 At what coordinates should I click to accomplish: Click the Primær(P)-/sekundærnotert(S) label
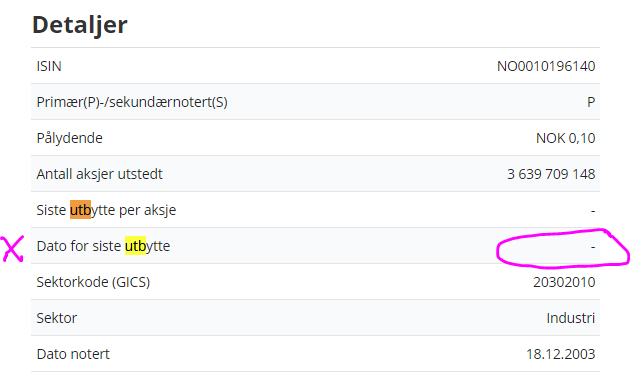[x=132, y=102]
